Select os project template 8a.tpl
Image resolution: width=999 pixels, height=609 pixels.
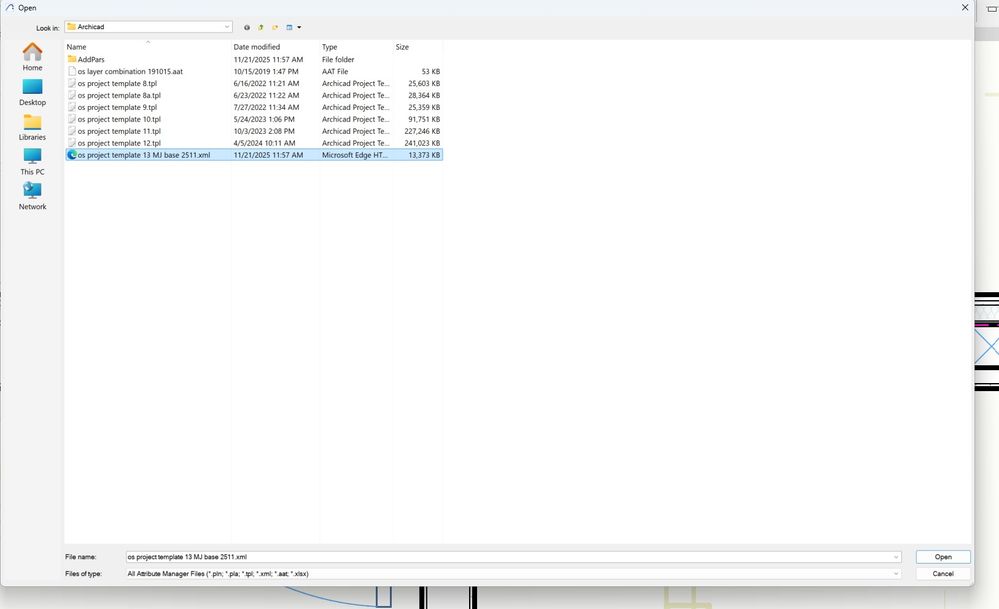pos(119,96)
